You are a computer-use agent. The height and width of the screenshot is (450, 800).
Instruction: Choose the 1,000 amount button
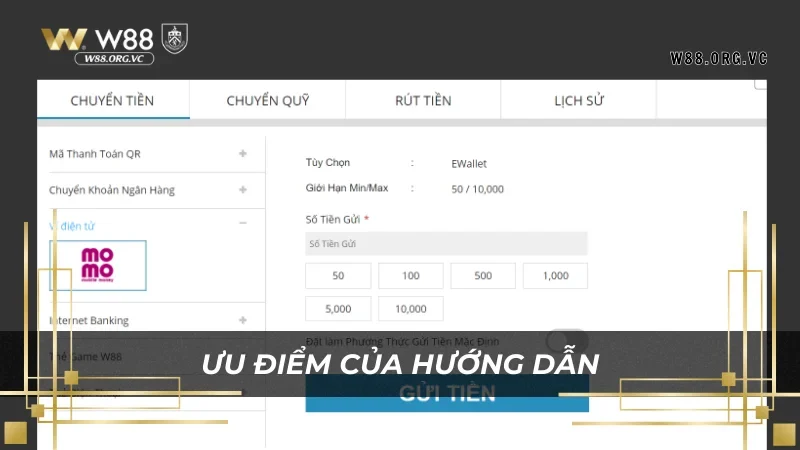coord(556,276)
